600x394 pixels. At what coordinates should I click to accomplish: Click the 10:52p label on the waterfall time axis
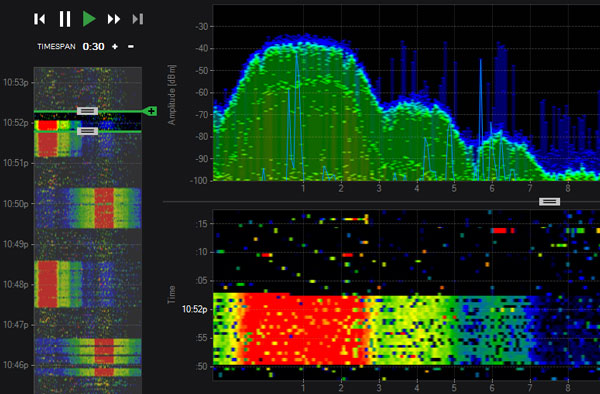coord(194,309)
